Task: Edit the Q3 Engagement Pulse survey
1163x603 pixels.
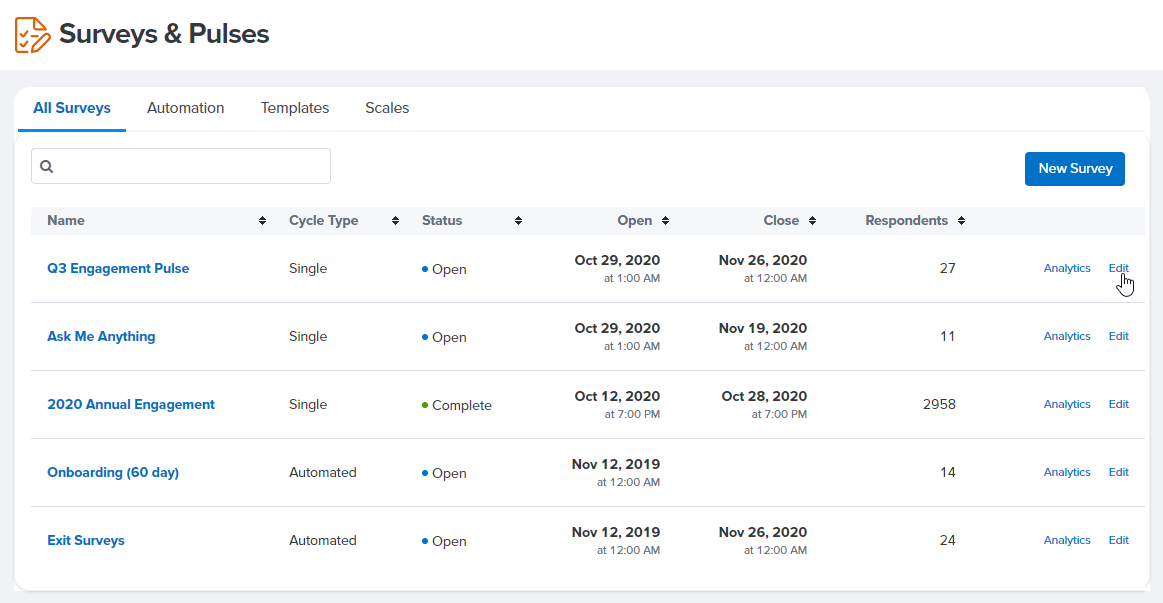Action: 1118,268
